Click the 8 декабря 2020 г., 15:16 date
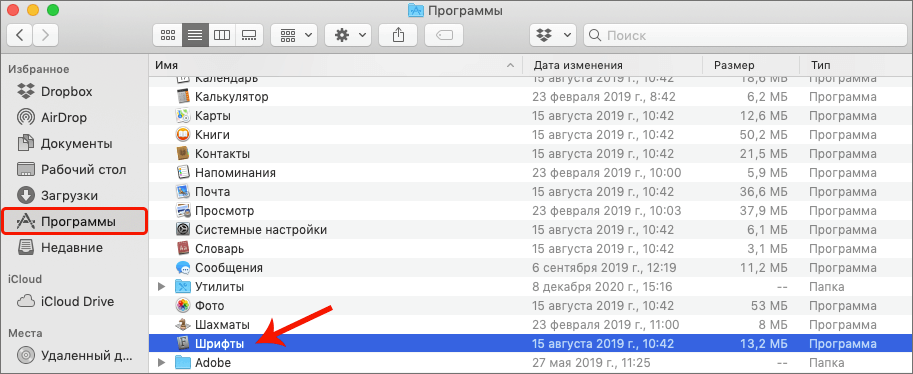 coord(602,287)
